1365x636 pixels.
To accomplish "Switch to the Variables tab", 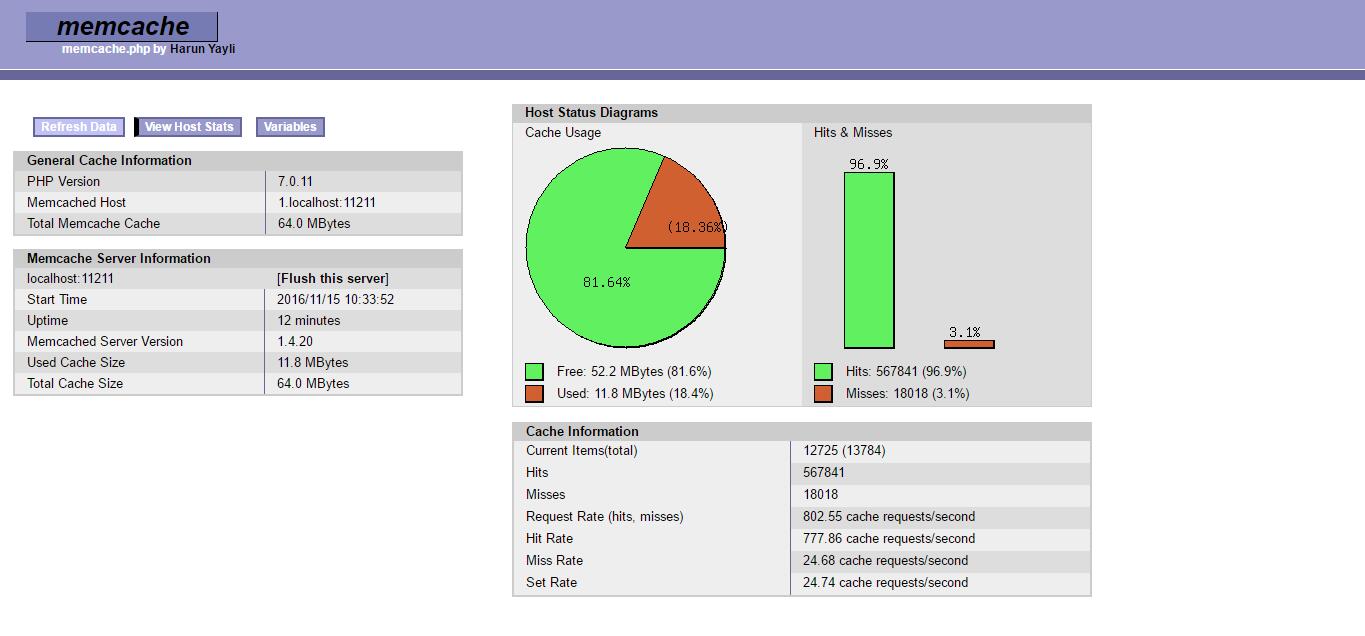I will (290, 127).
